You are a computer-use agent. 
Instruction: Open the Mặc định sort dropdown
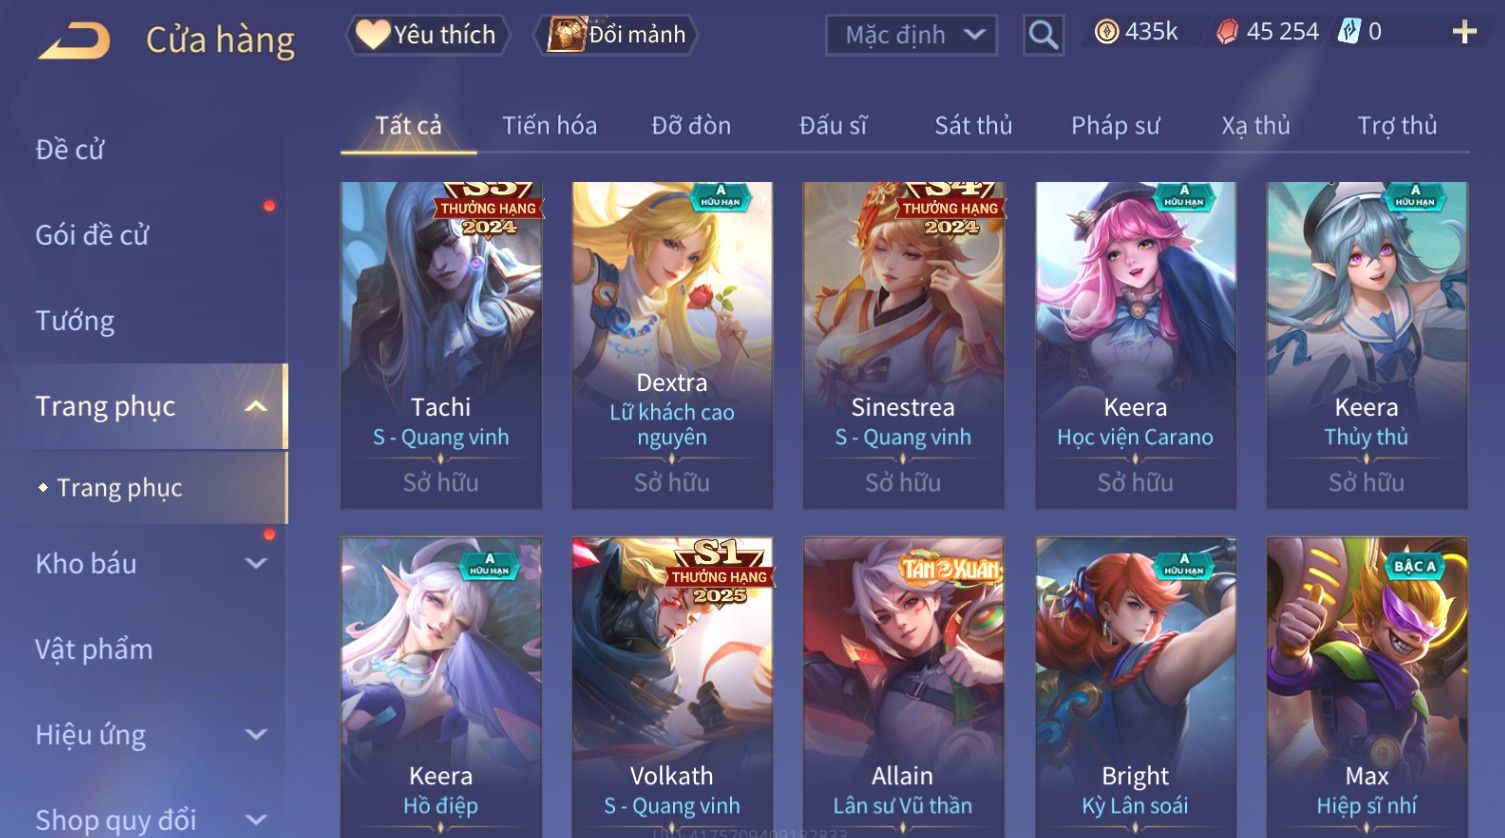tap(911, 36)
